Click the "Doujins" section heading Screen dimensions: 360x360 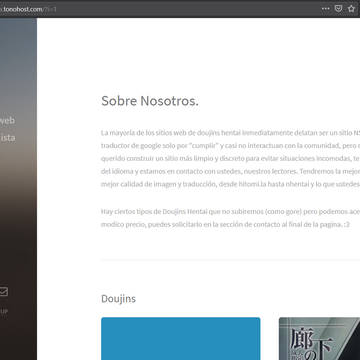(x=118, y=299)
